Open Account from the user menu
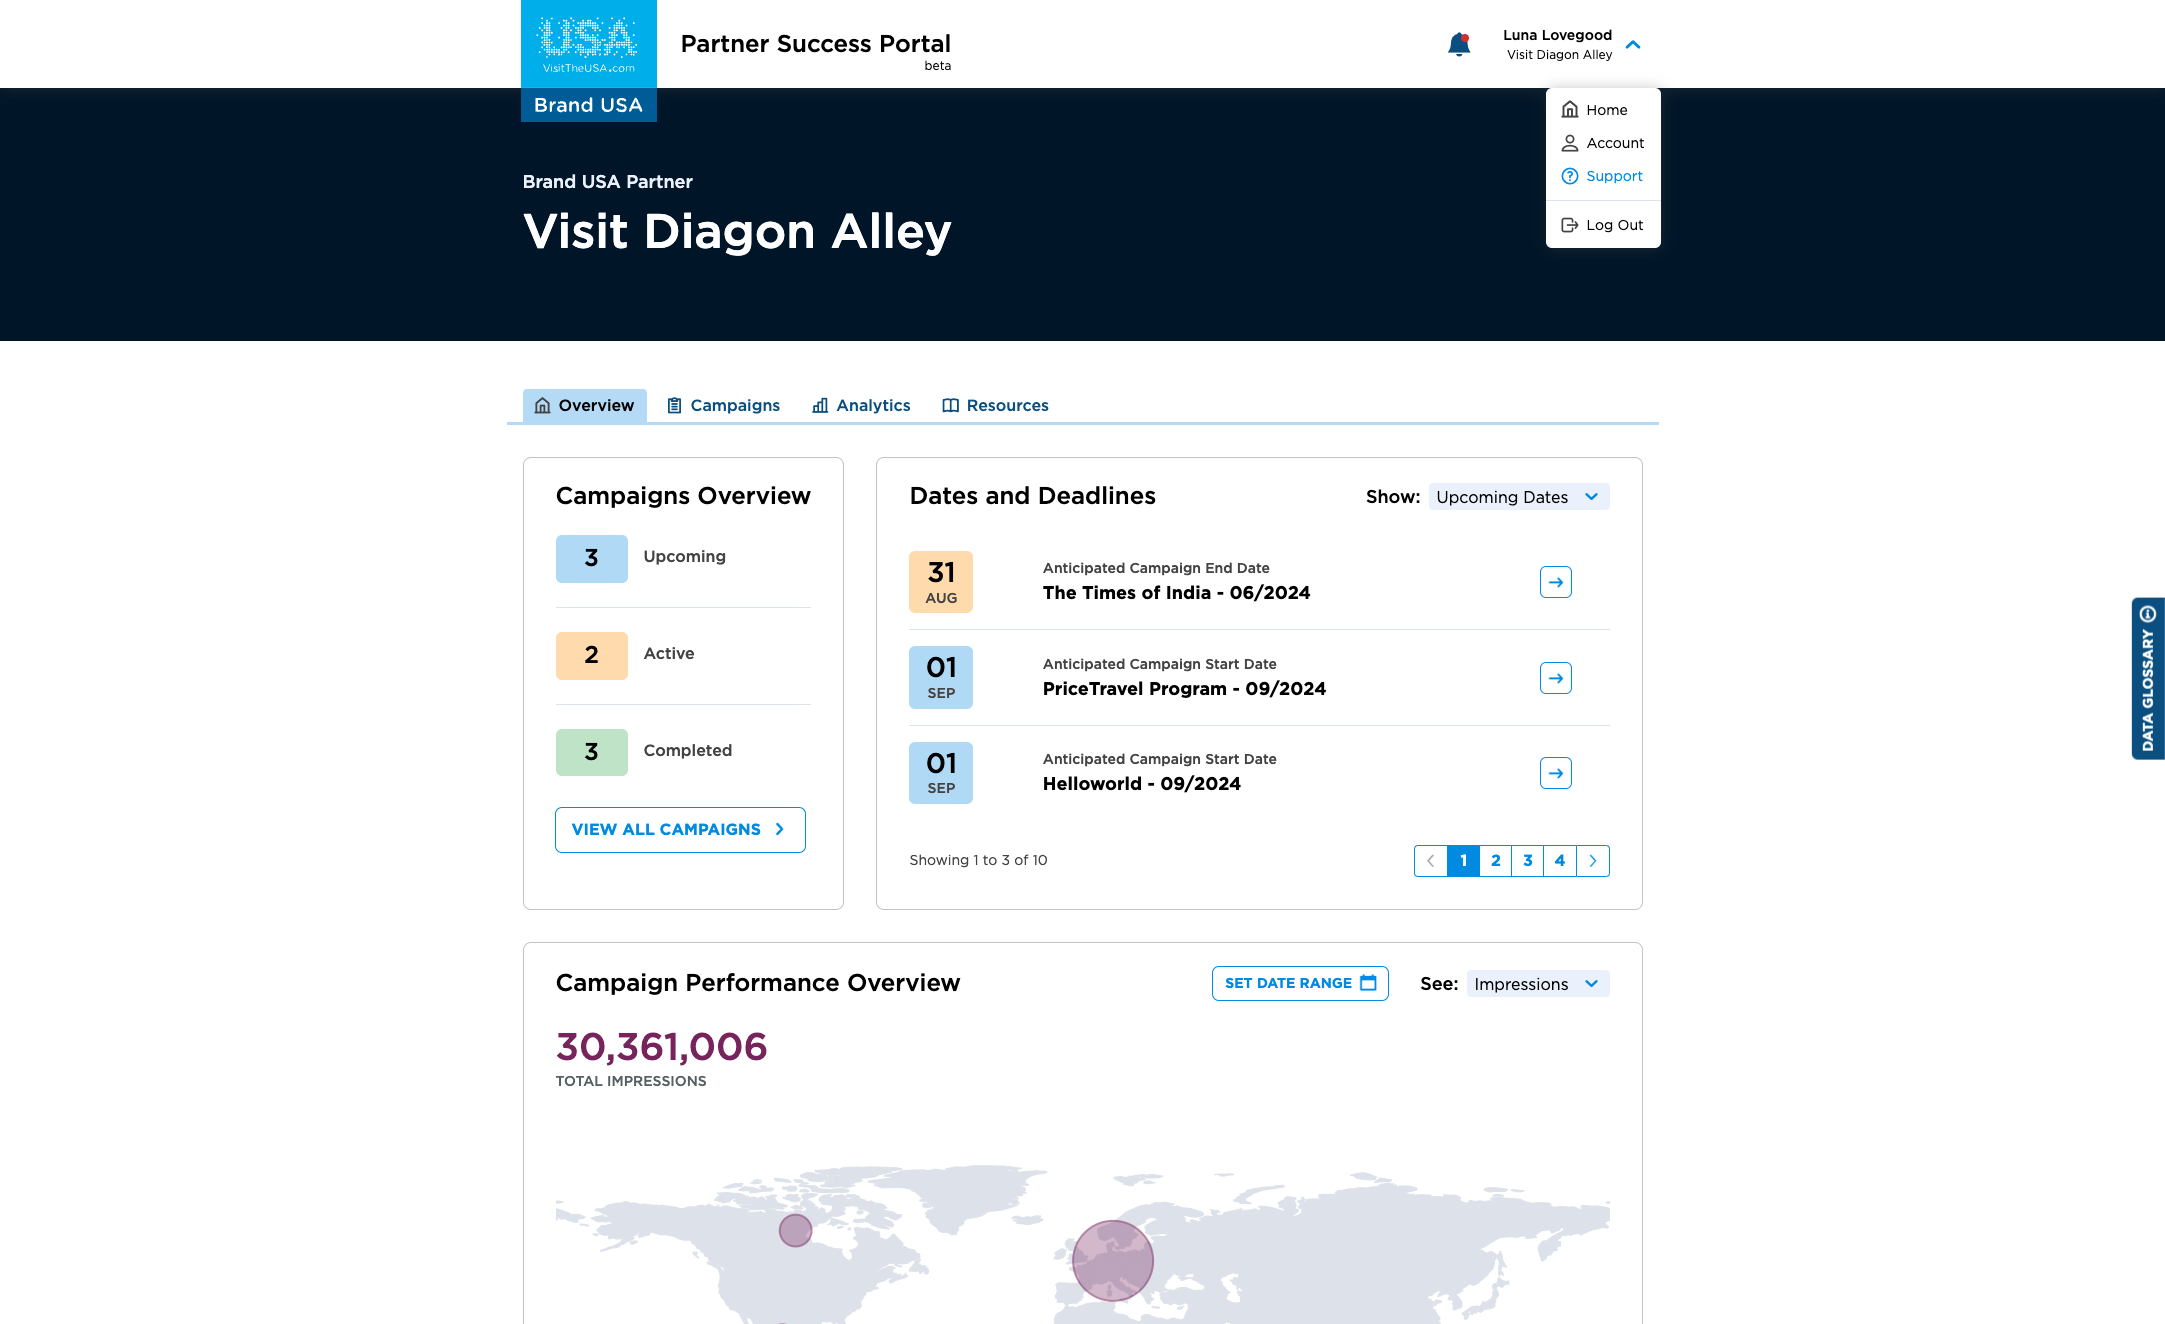Viewport: 2165px width, 1324px height. [x=1603, y=143]
